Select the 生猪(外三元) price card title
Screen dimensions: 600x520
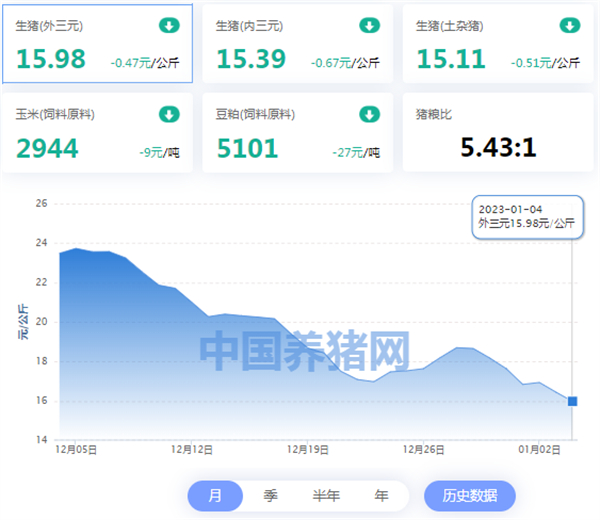[49, 26]
